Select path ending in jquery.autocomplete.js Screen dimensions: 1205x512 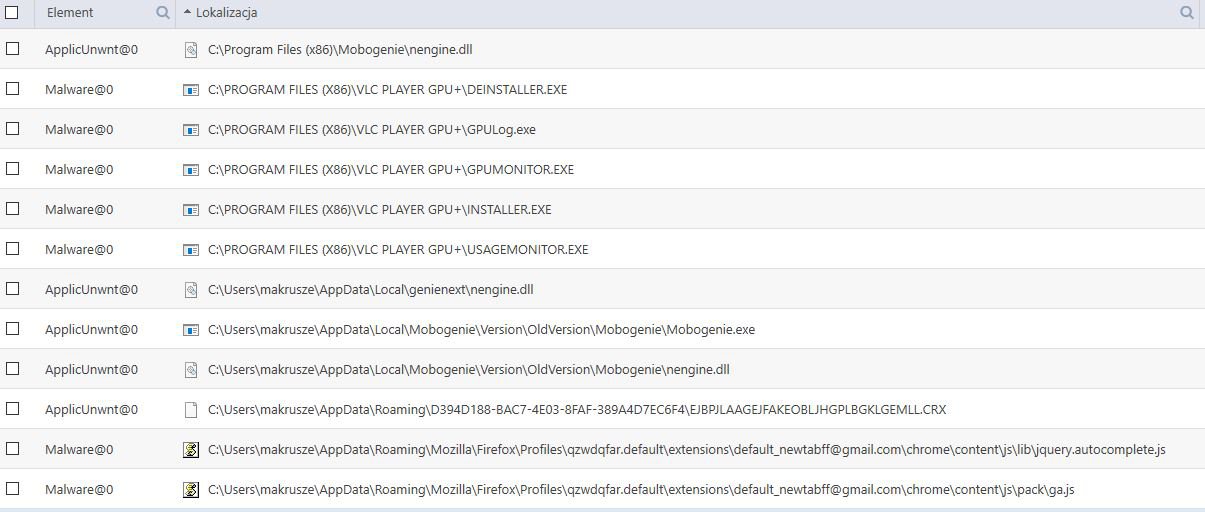pyautogui.click(x=687, y=450)
